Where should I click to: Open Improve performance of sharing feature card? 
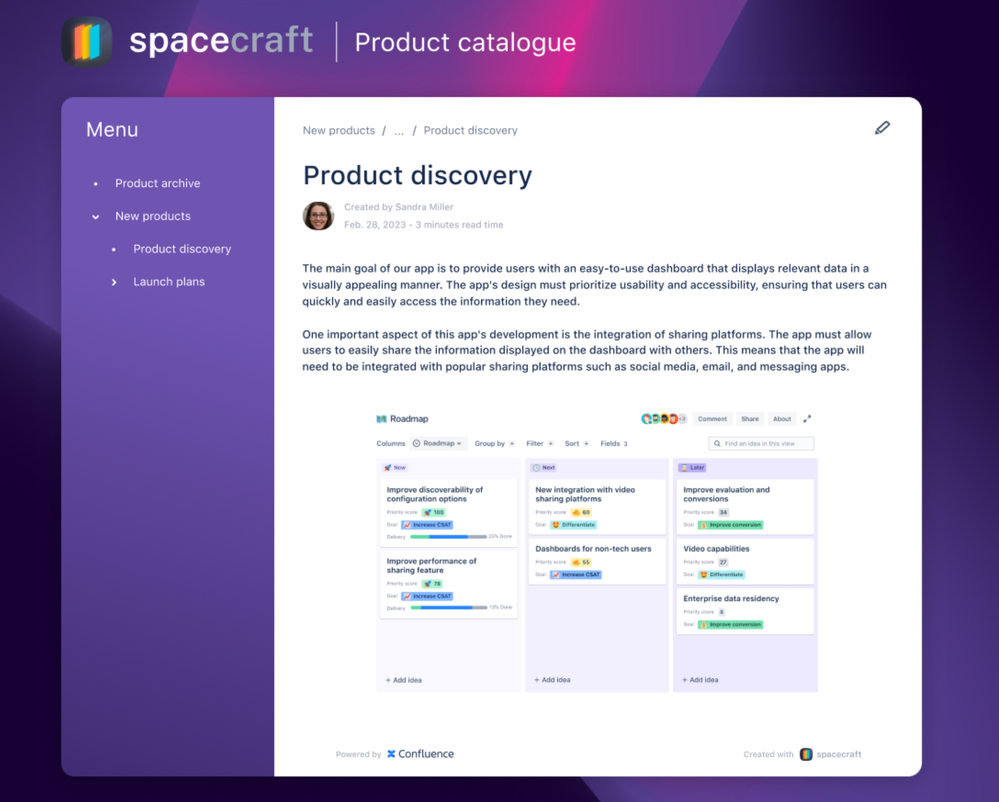449,585
